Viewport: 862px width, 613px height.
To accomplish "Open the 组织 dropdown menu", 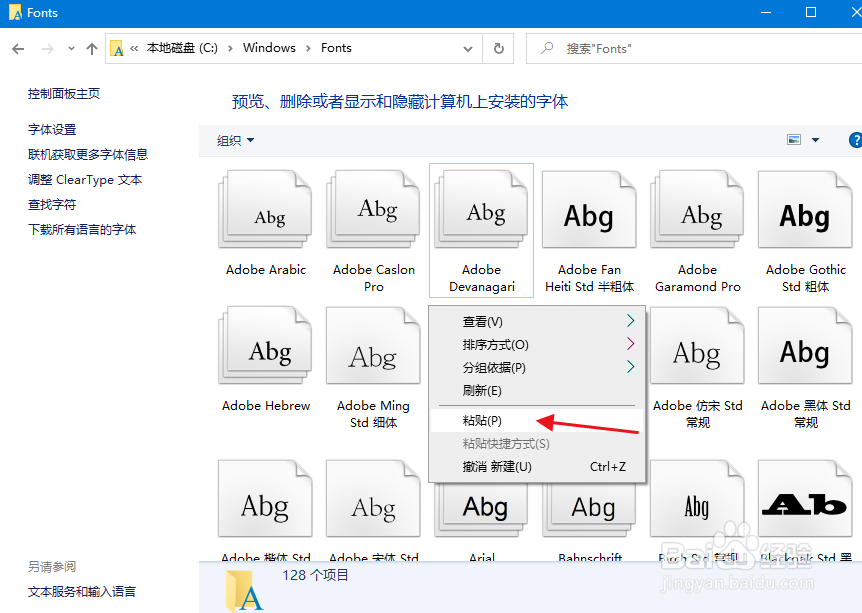I will coord(235,140).
